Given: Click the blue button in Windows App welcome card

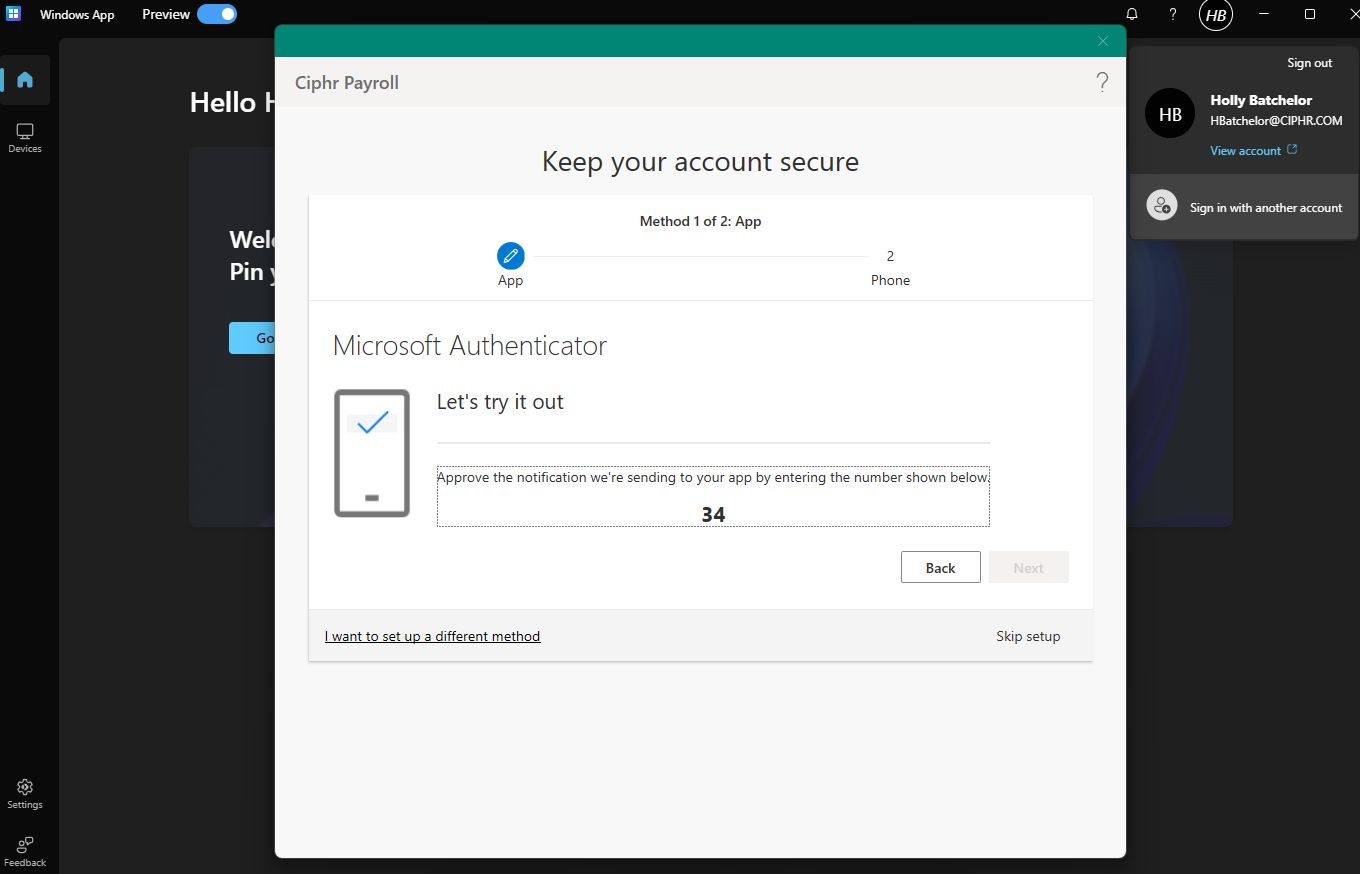Looking at the screenshot, I should click(252, 338).
